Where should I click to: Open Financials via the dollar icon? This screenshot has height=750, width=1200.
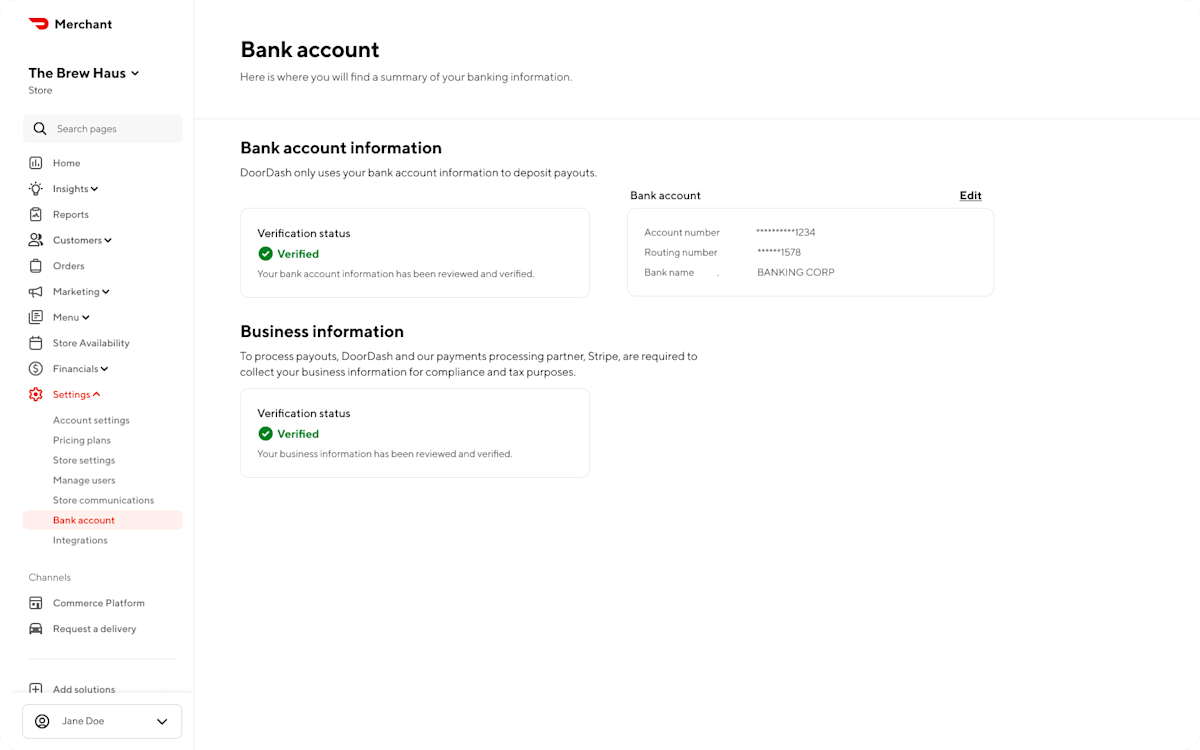tap(37, 368)
